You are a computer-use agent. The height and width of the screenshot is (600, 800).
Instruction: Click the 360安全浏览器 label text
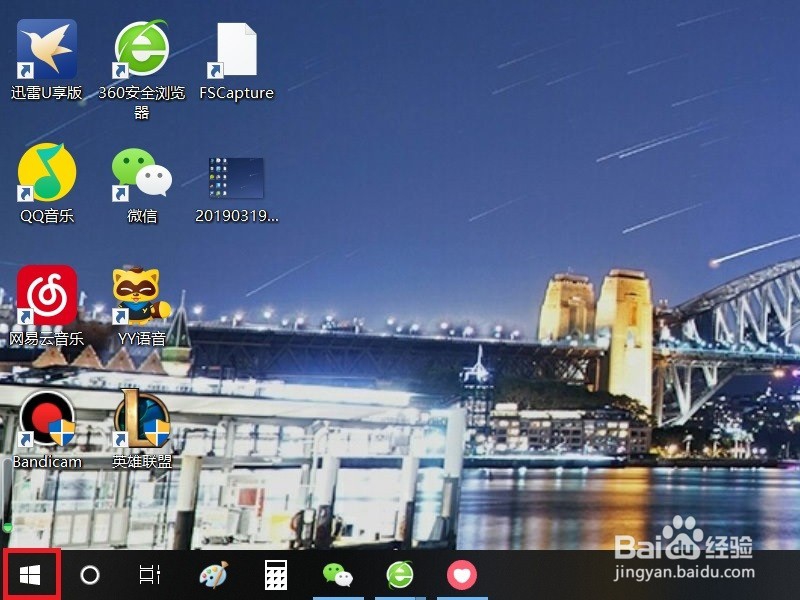coord(142,102)
